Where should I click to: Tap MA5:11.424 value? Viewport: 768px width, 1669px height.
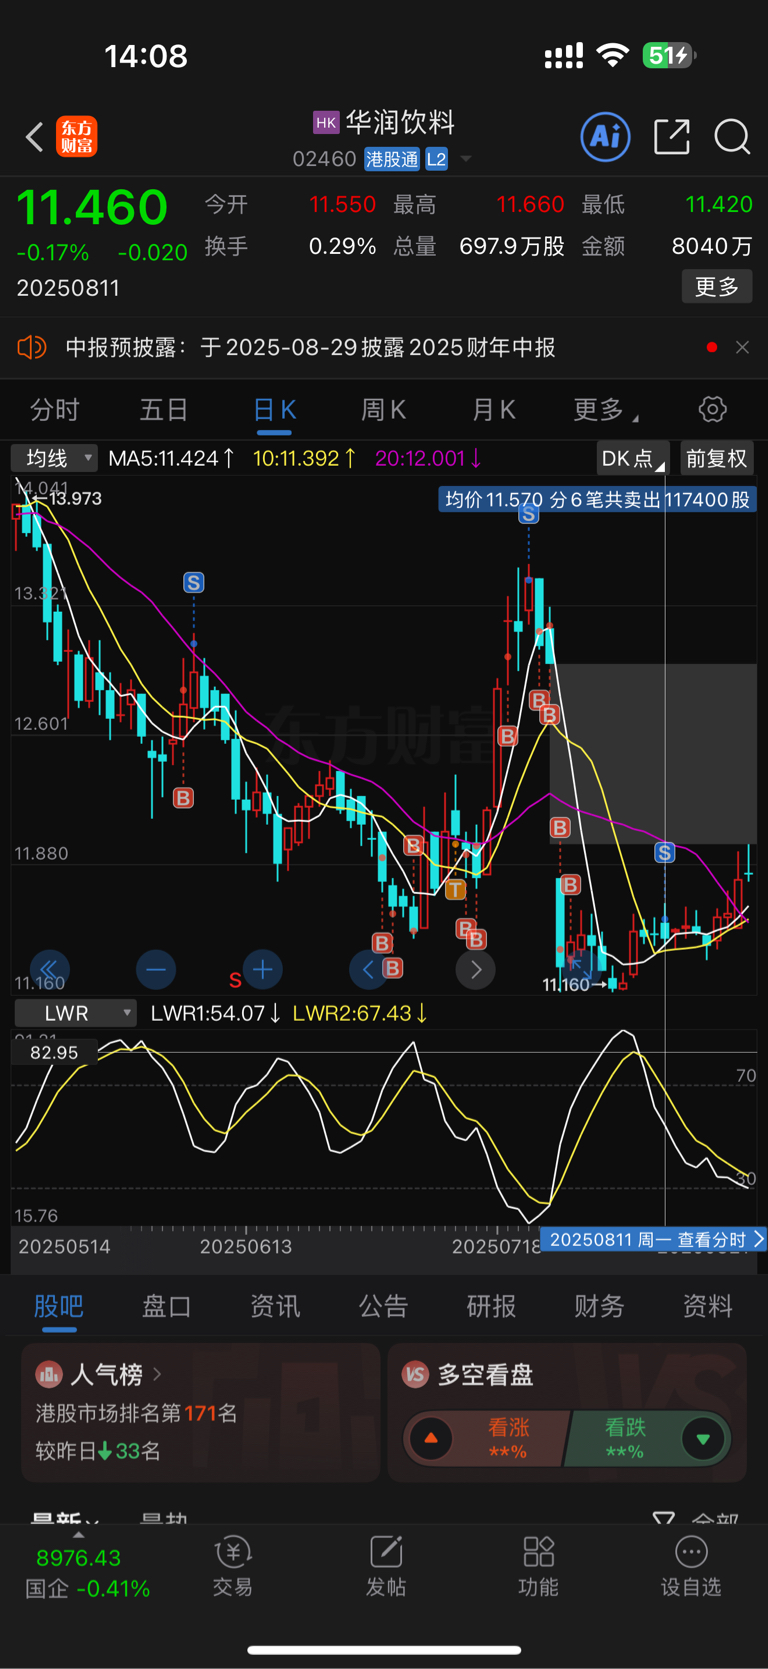[x=171, y=458]
